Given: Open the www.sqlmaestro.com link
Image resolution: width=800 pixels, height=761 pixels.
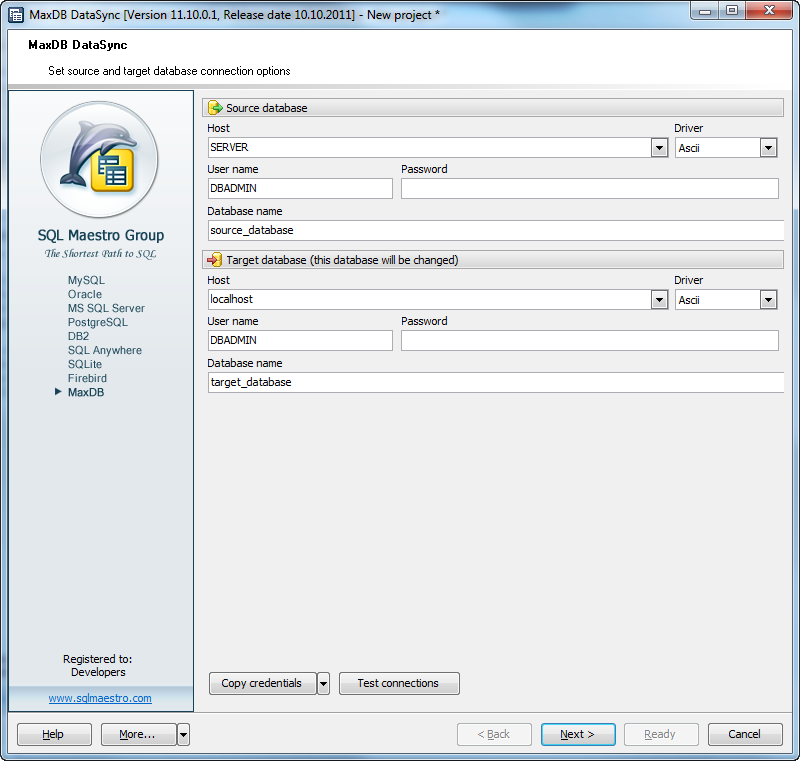Looking at the screenshot, I should [100, 698].
